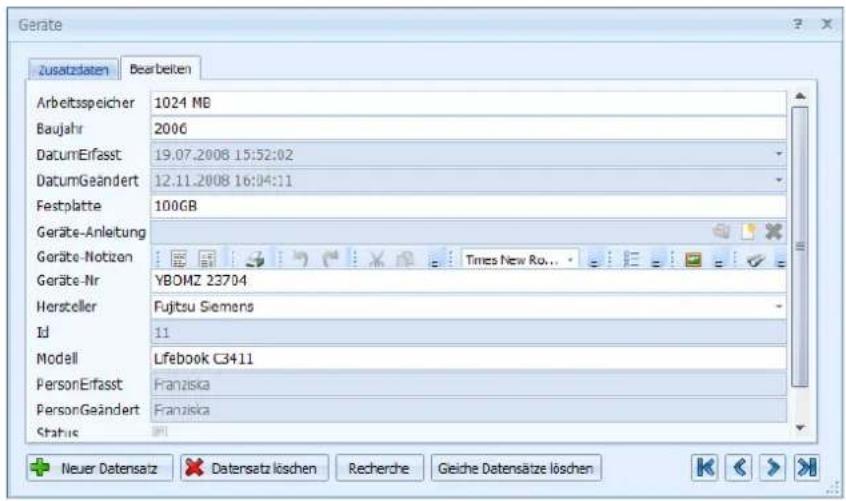
Task: Click the last tool icon in notes toolbar
Action: pos(755,260)
